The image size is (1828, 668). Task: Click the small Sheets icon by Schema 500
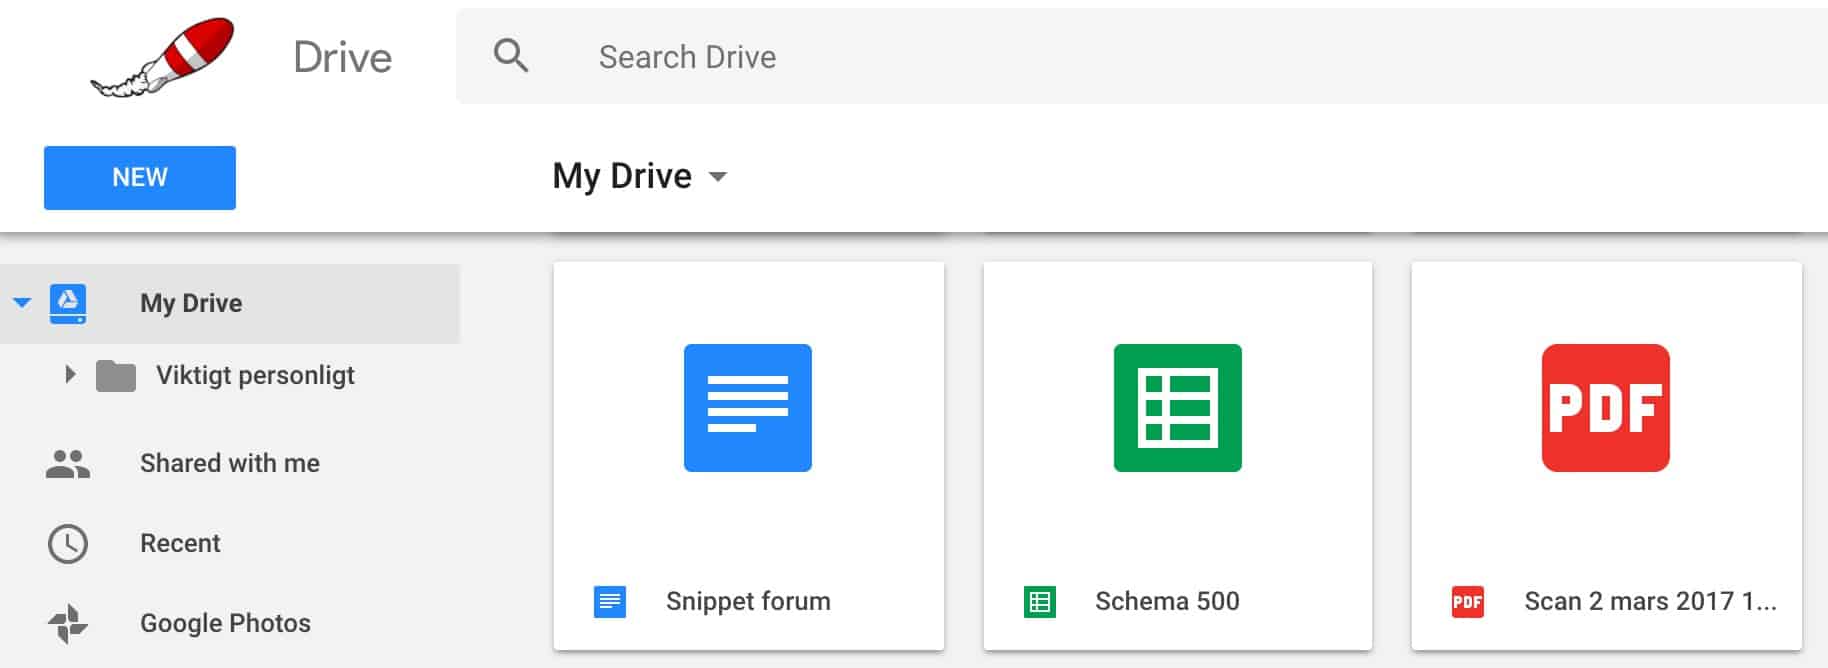pos(1040,601)
